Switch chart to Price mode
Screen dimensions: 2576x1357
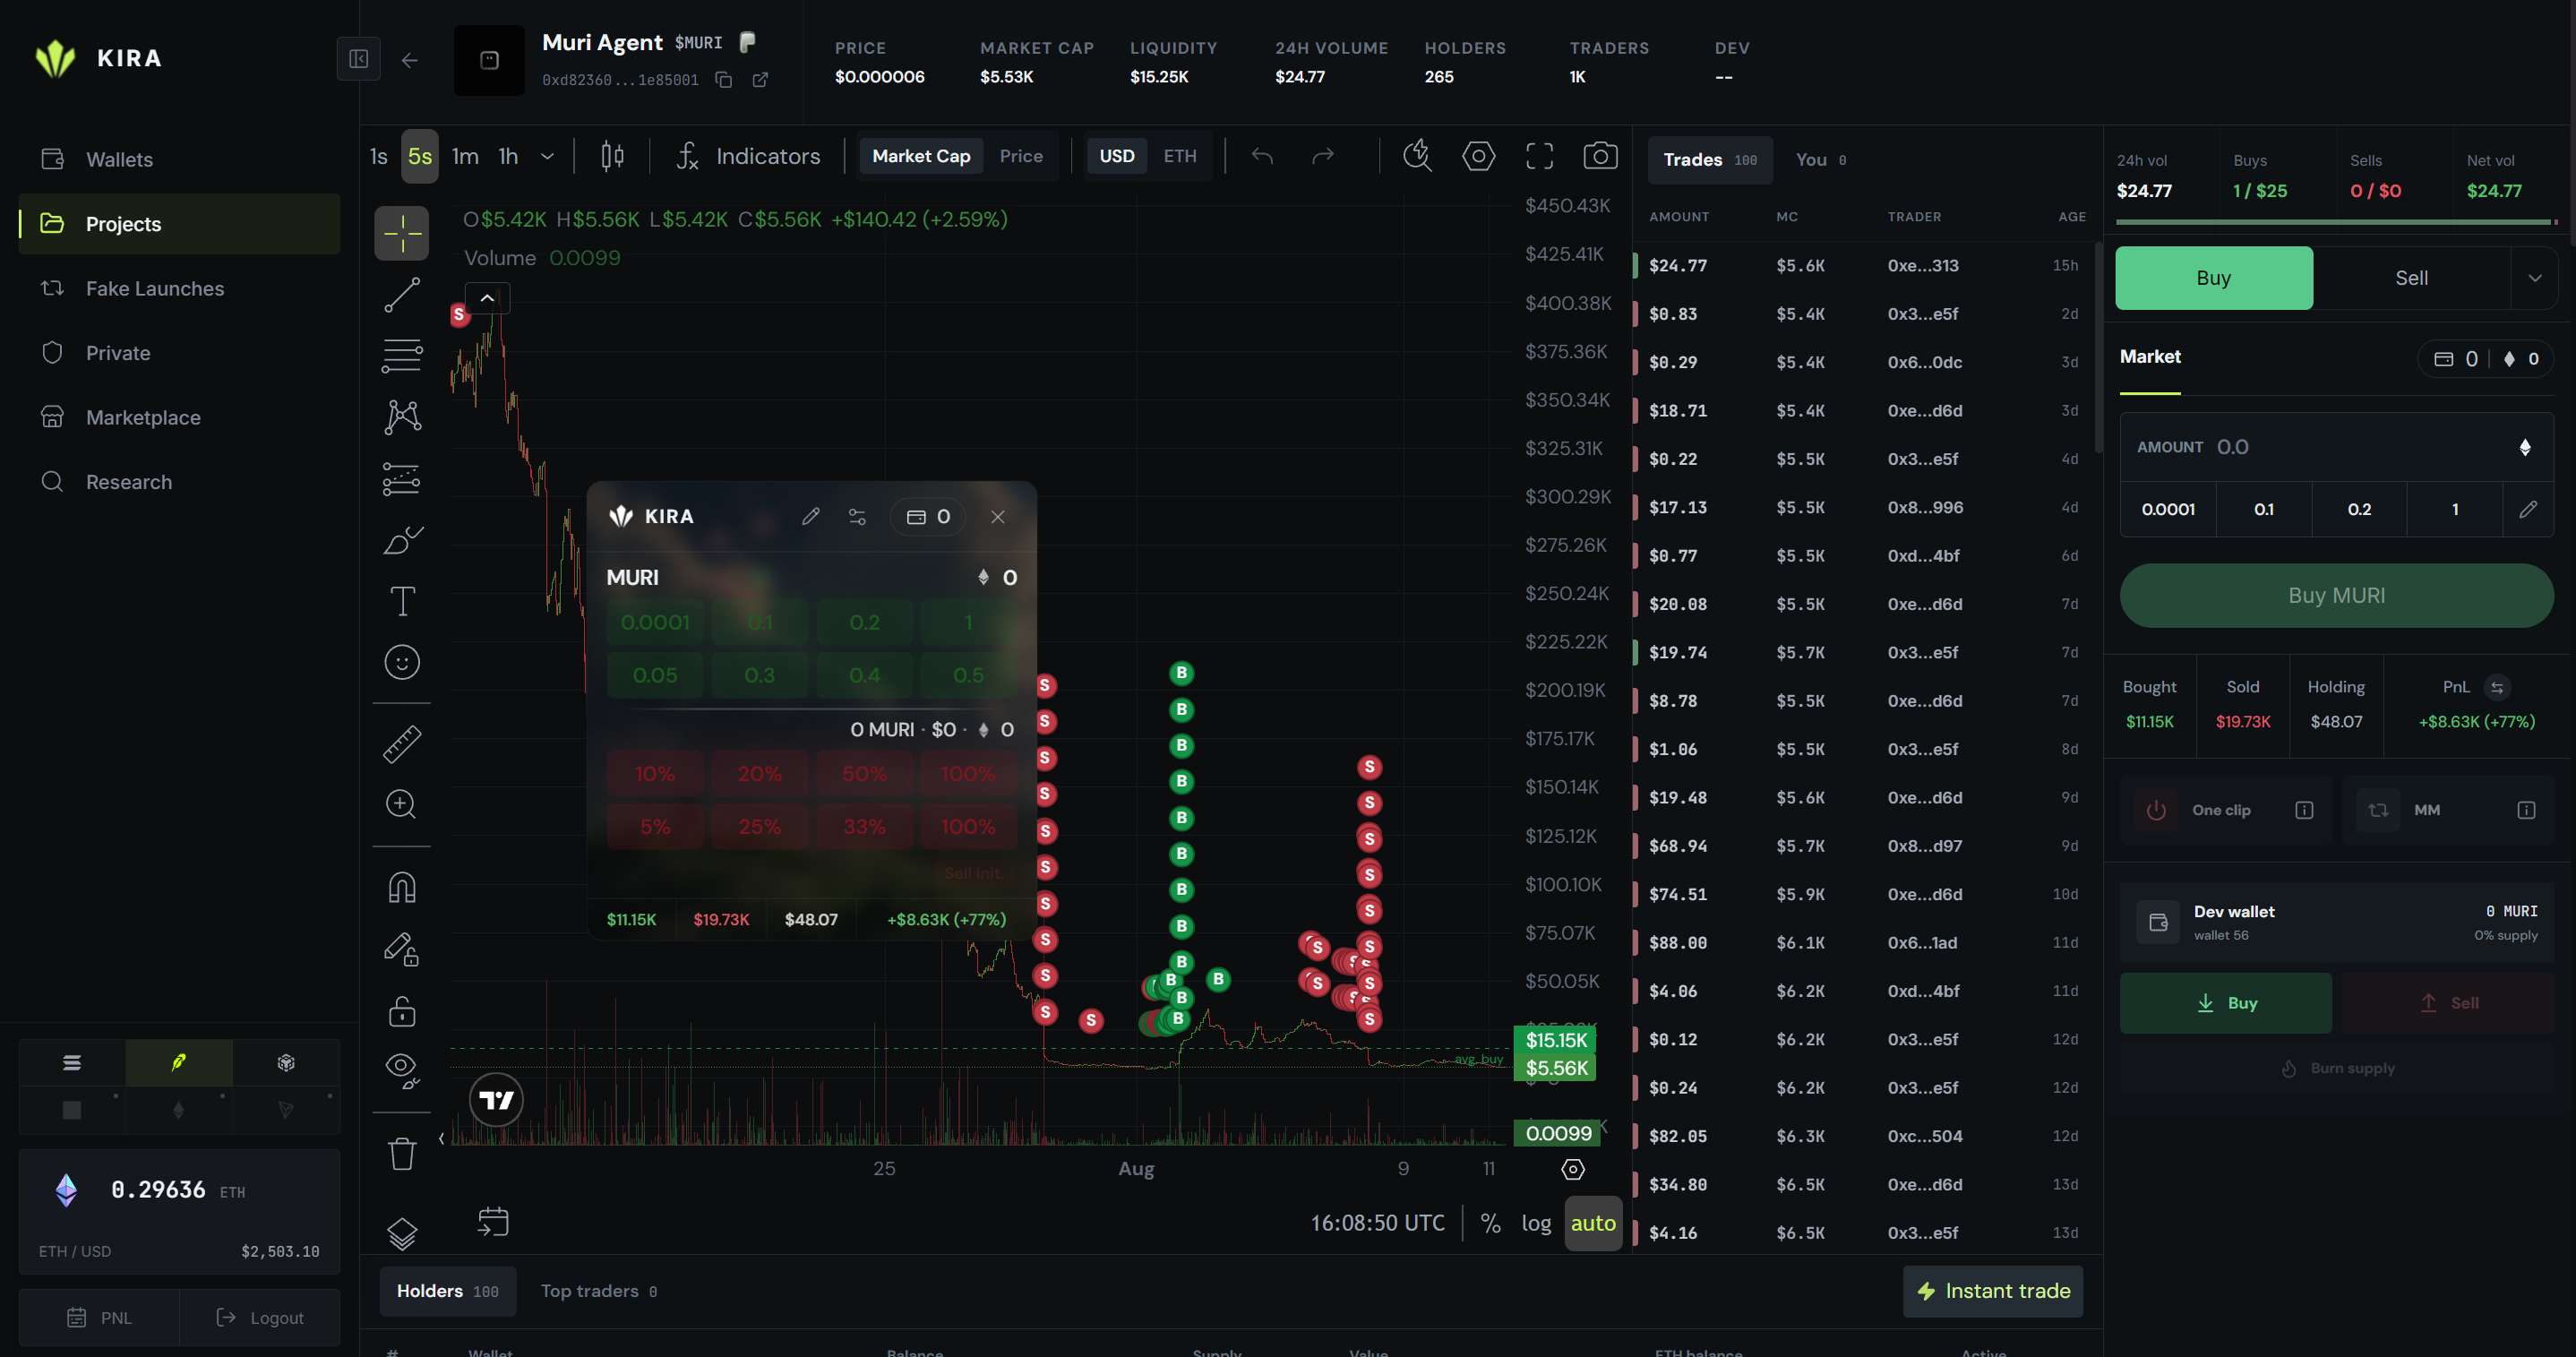click(1021, 156)
